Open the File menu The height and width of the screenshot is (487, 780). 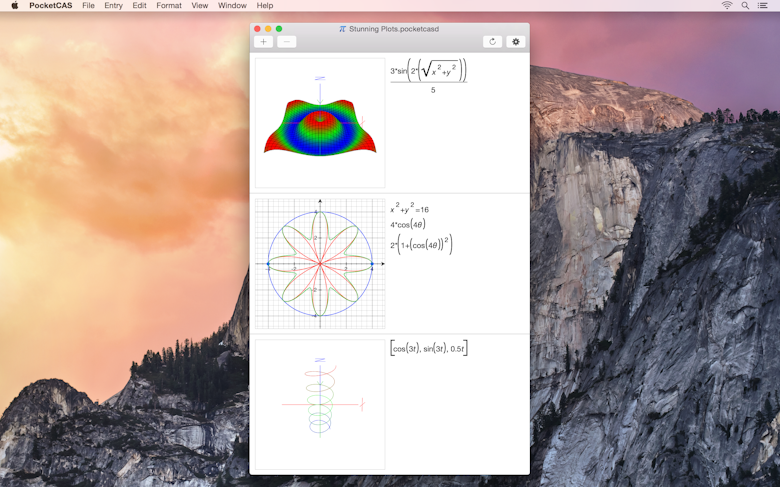point(89,5)
